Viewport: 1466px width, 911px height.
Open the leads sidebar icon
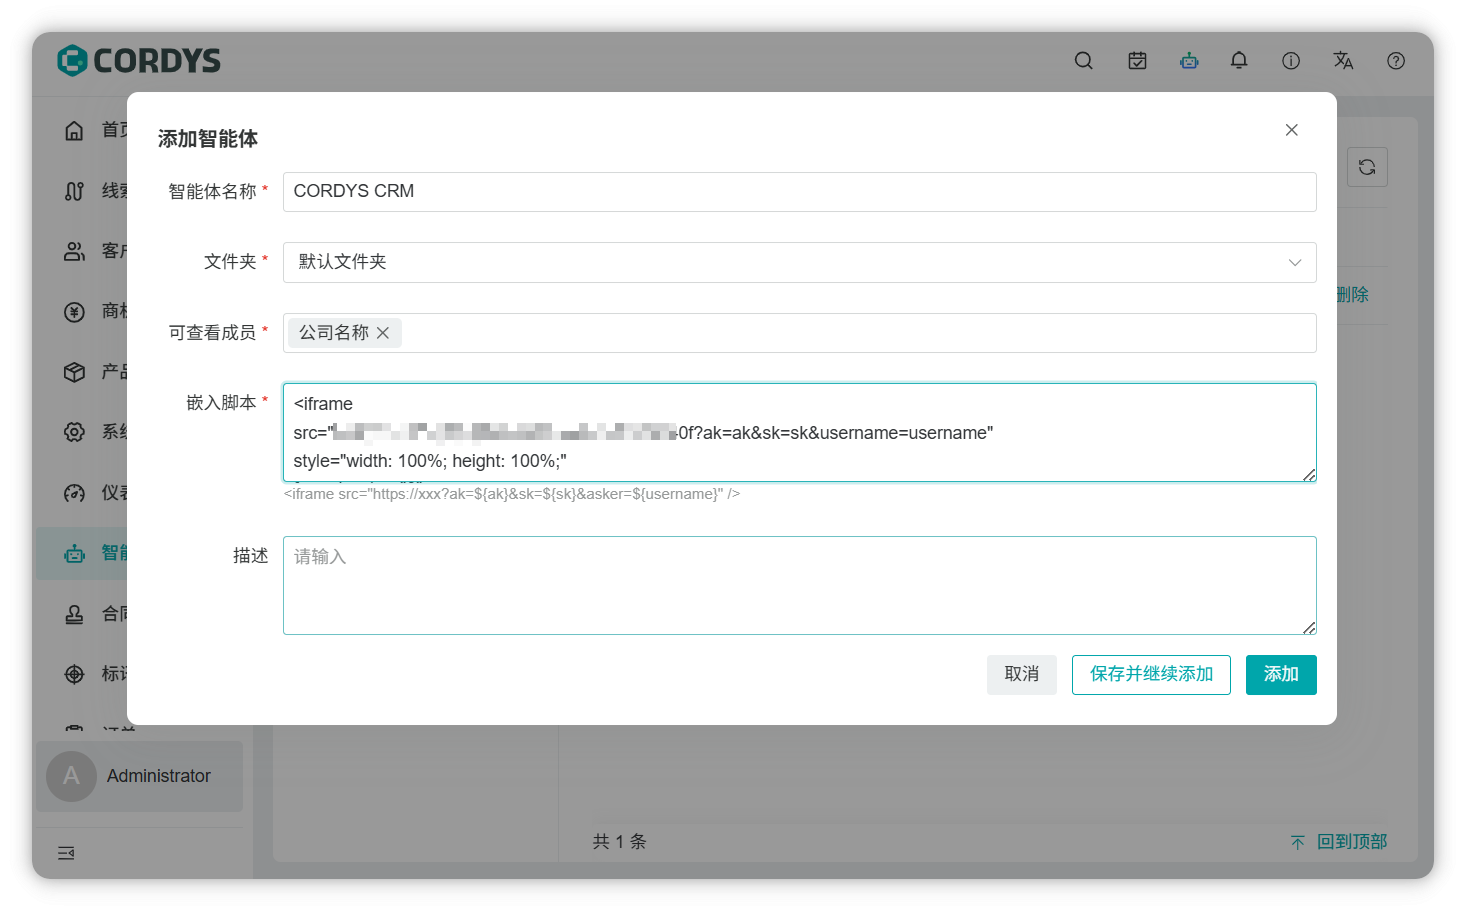74,191
